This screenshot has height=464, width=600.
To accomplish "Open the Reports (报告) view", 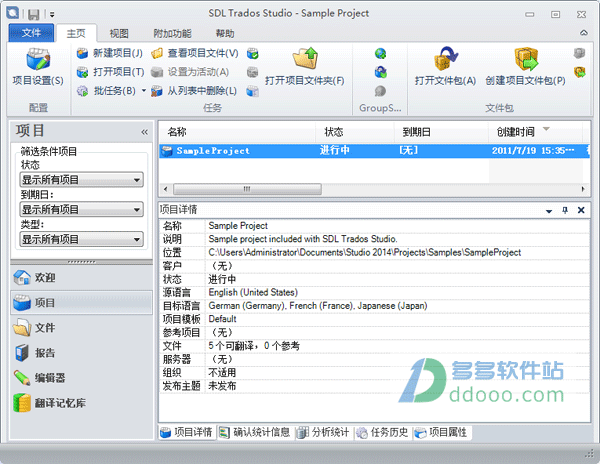I will click(x=82, y=353).
